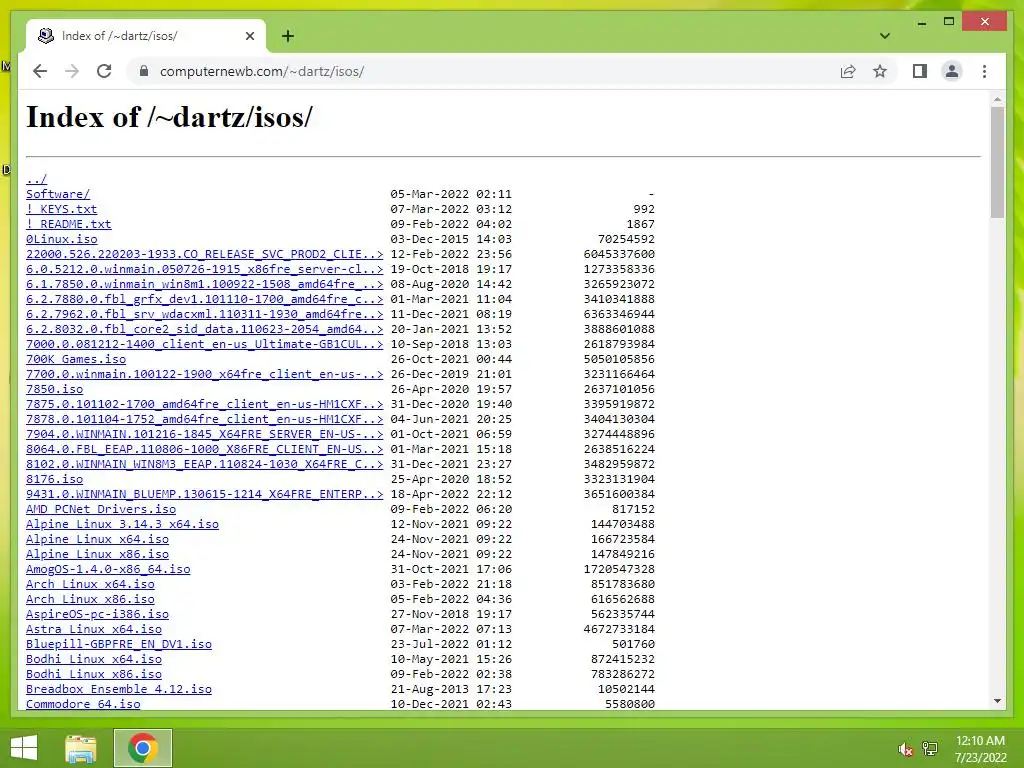Click the forward navigation arrow

coord(72,71)
